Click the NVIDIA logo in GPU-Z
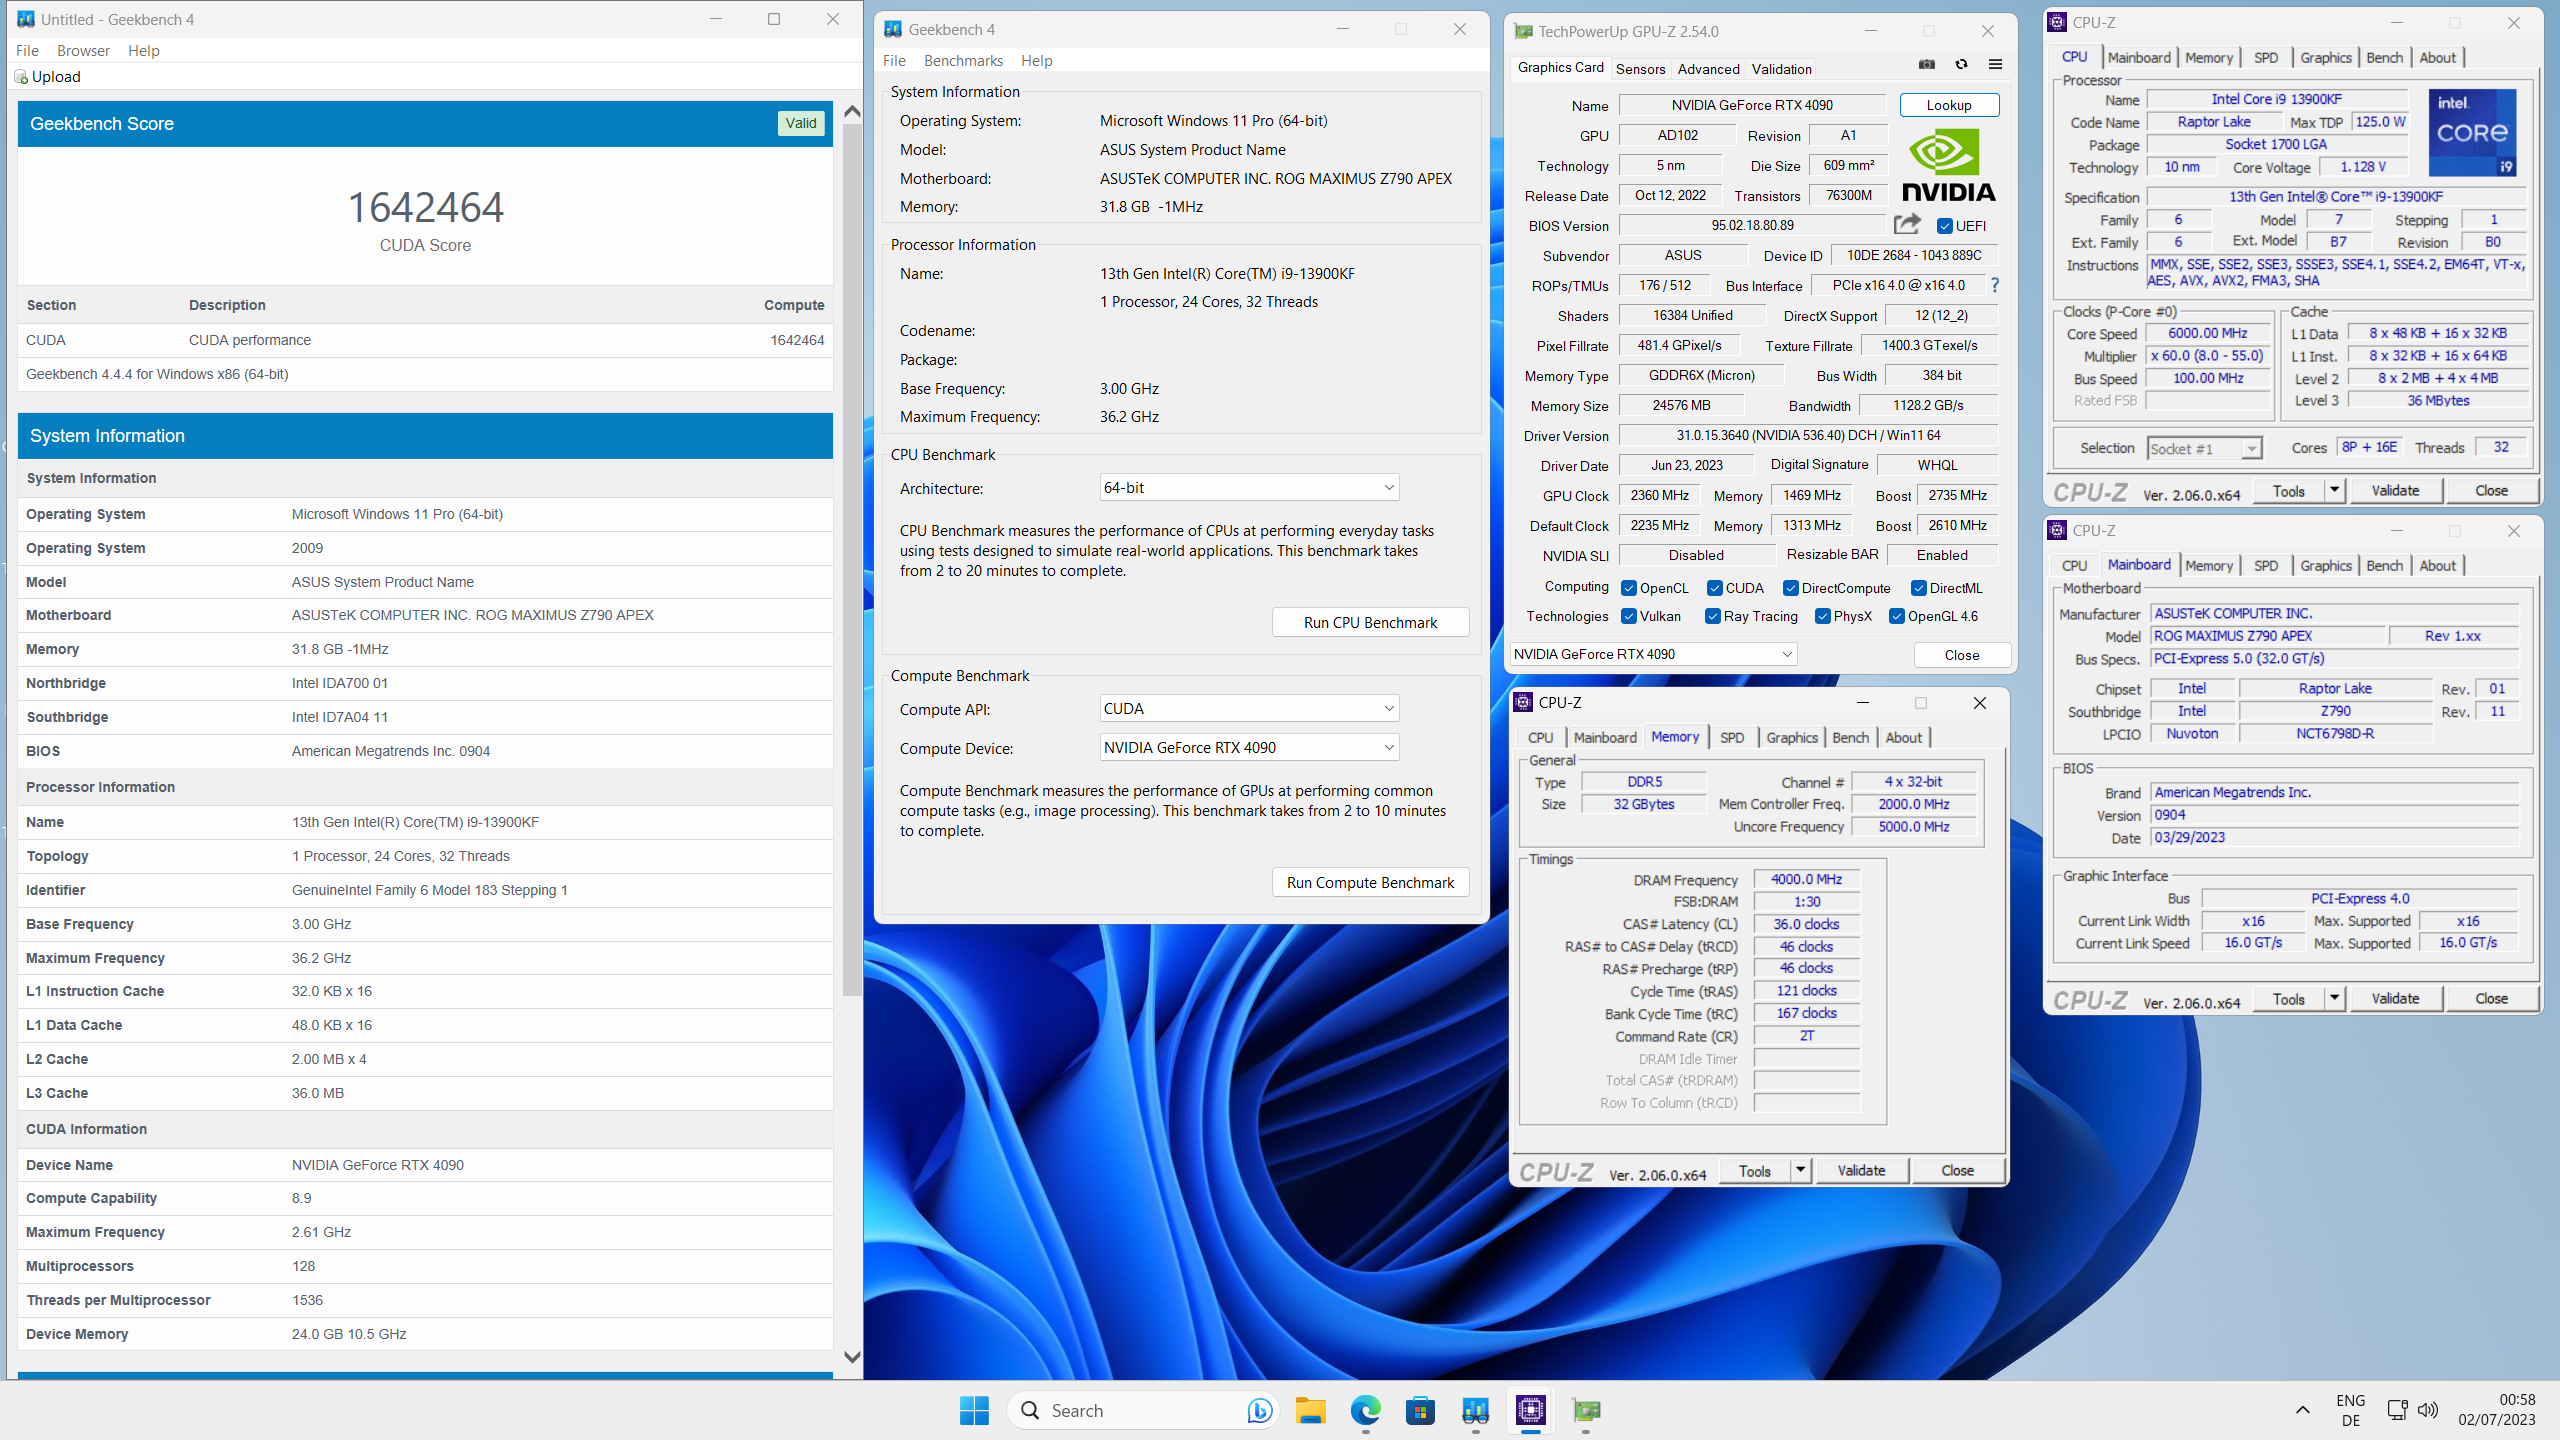Viewport: 2560px width, 1440px height. (1948, 167)
